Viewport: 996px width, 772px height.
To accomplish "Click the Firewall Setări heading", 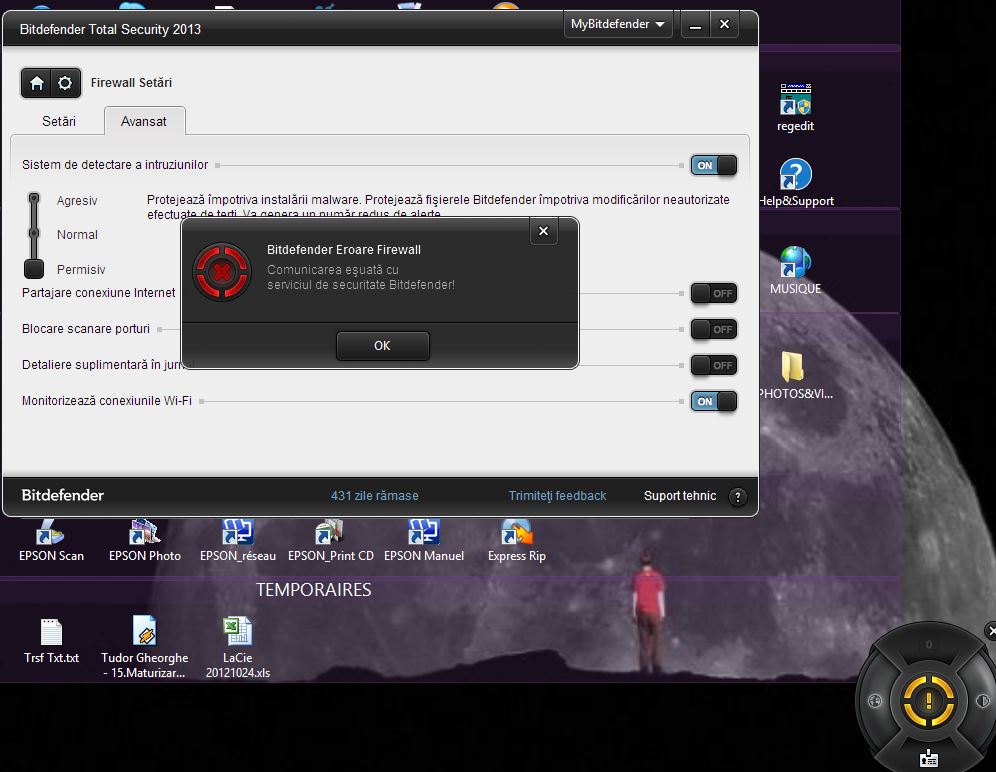I will pyautogui.click(x=131, y=83).
